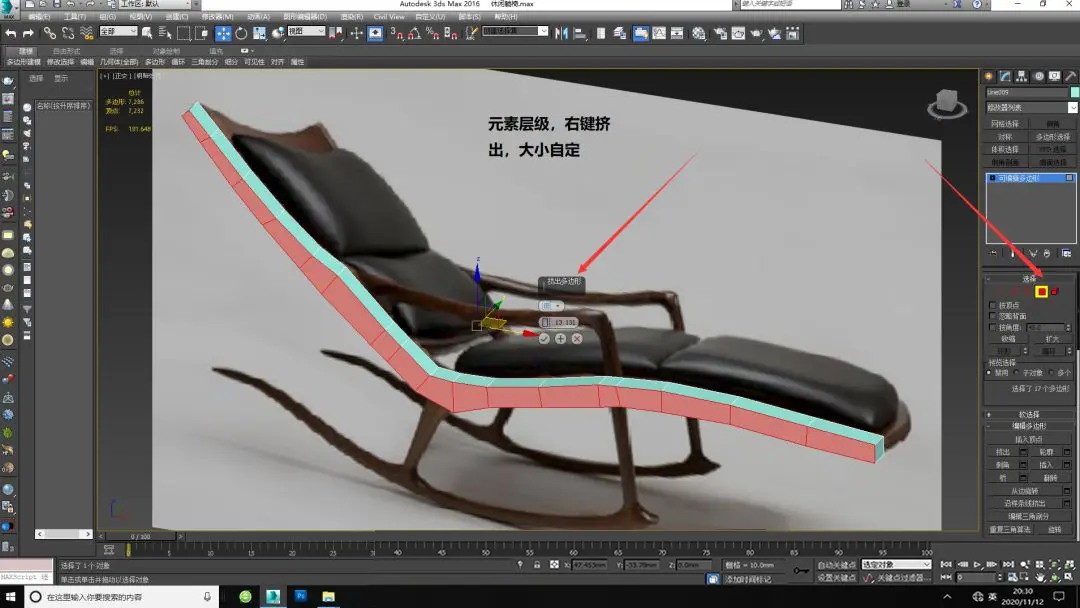
Task: Collapse the 编辑多边形 rollout
Action: click(x=1030, y=426)
